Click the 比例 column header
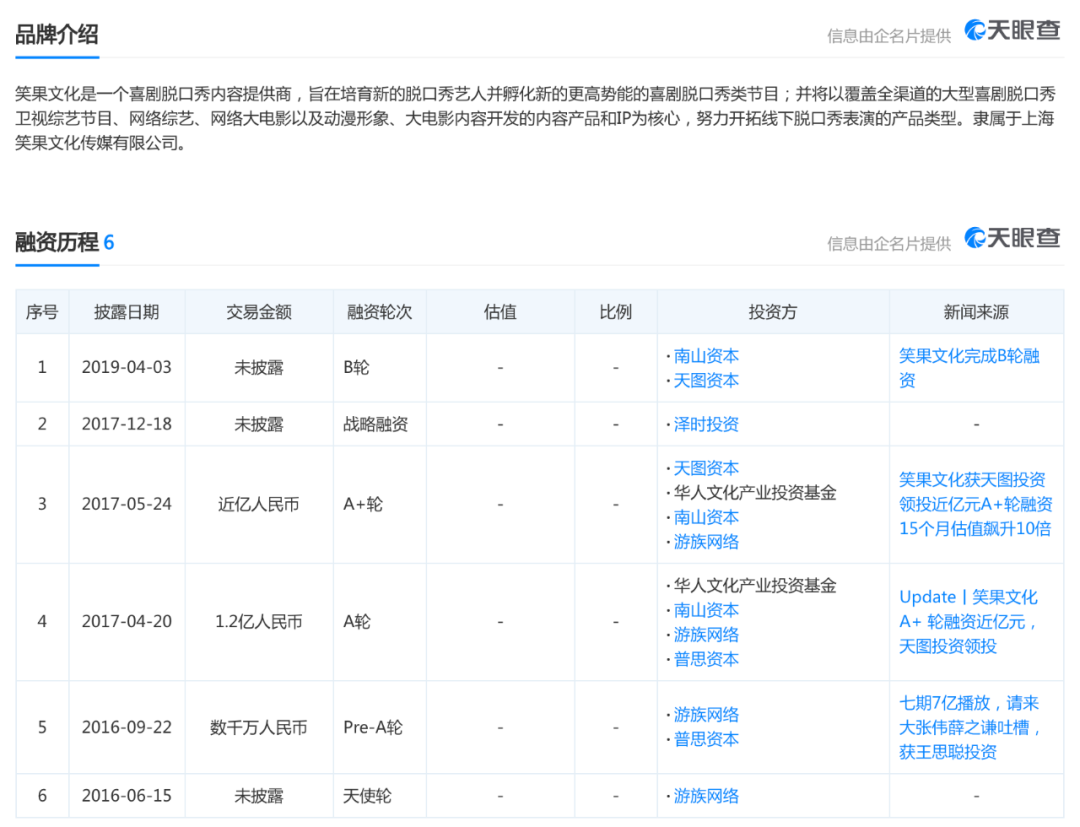The height and width of the screenshot is (827, 1080). click(x=616, y=312)
